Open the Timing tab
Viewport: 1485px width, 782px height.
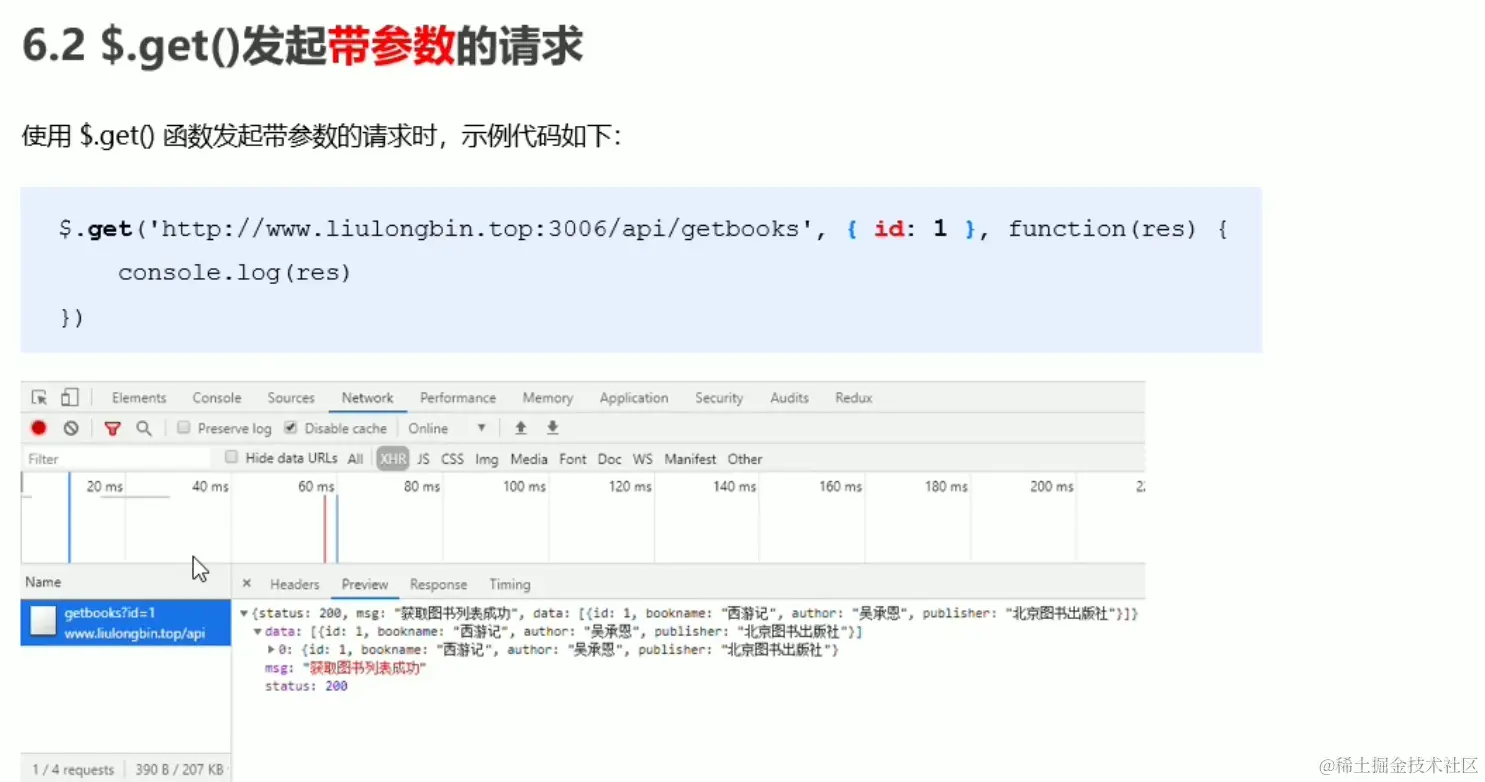click(x=510, y=584)
